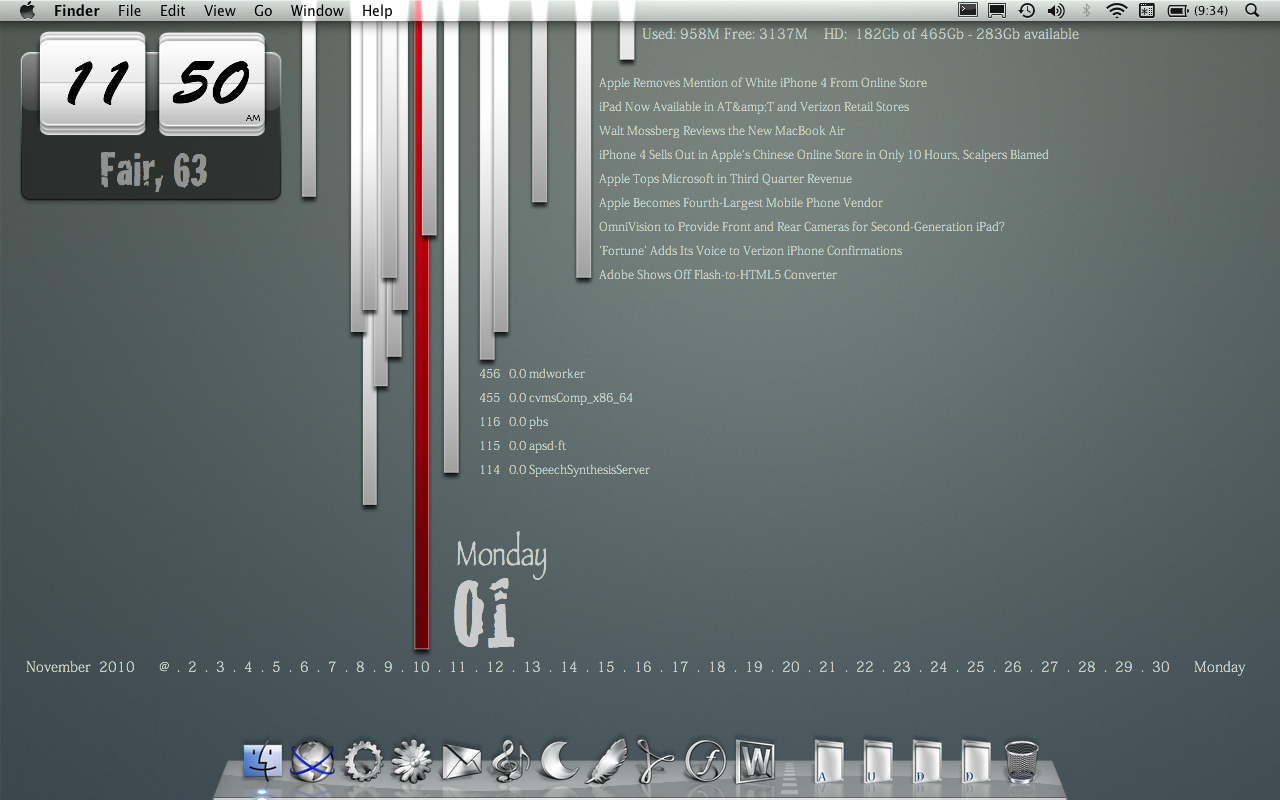Click 'Monday' at the calendar row's right end
This screenshot has height=800, width=1280.
pyautogui.click(x=1219, y=667)
